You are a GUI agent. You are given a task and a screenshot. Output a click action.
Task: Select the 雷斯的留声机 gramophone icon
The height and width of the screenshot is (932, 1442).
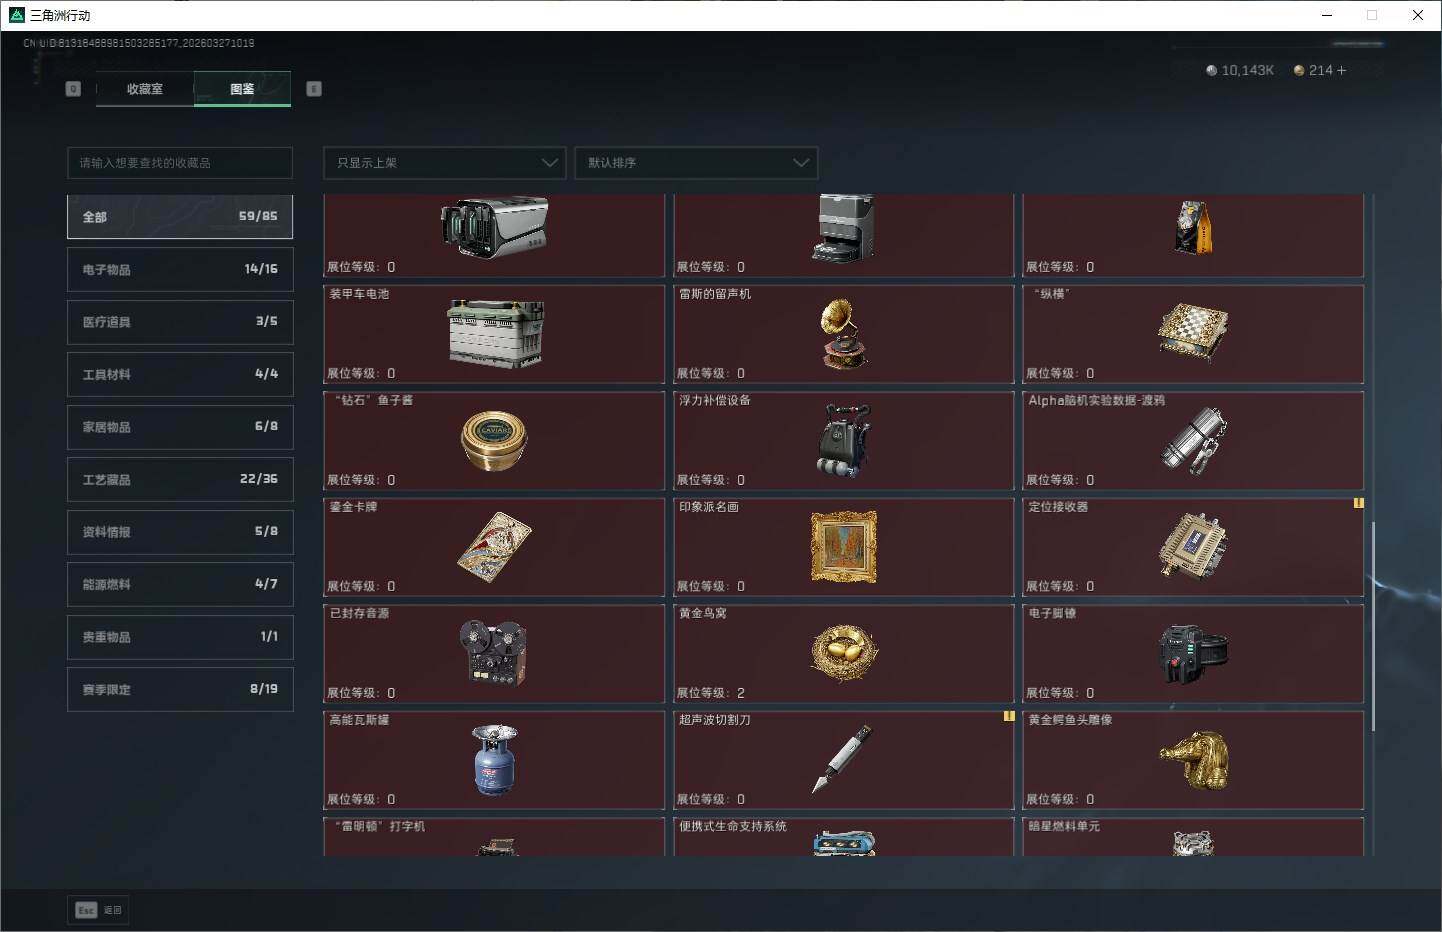[x=843, y=334]
